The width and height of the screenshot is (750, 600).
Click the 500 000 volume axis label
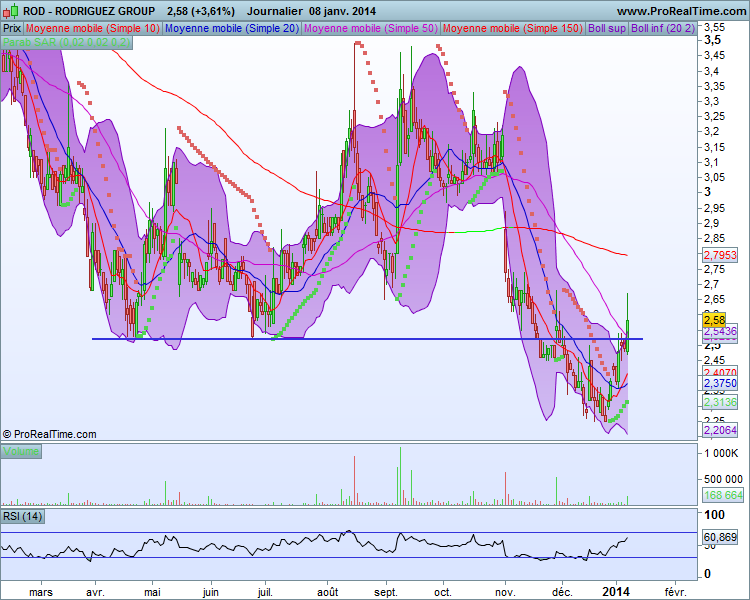723,479
